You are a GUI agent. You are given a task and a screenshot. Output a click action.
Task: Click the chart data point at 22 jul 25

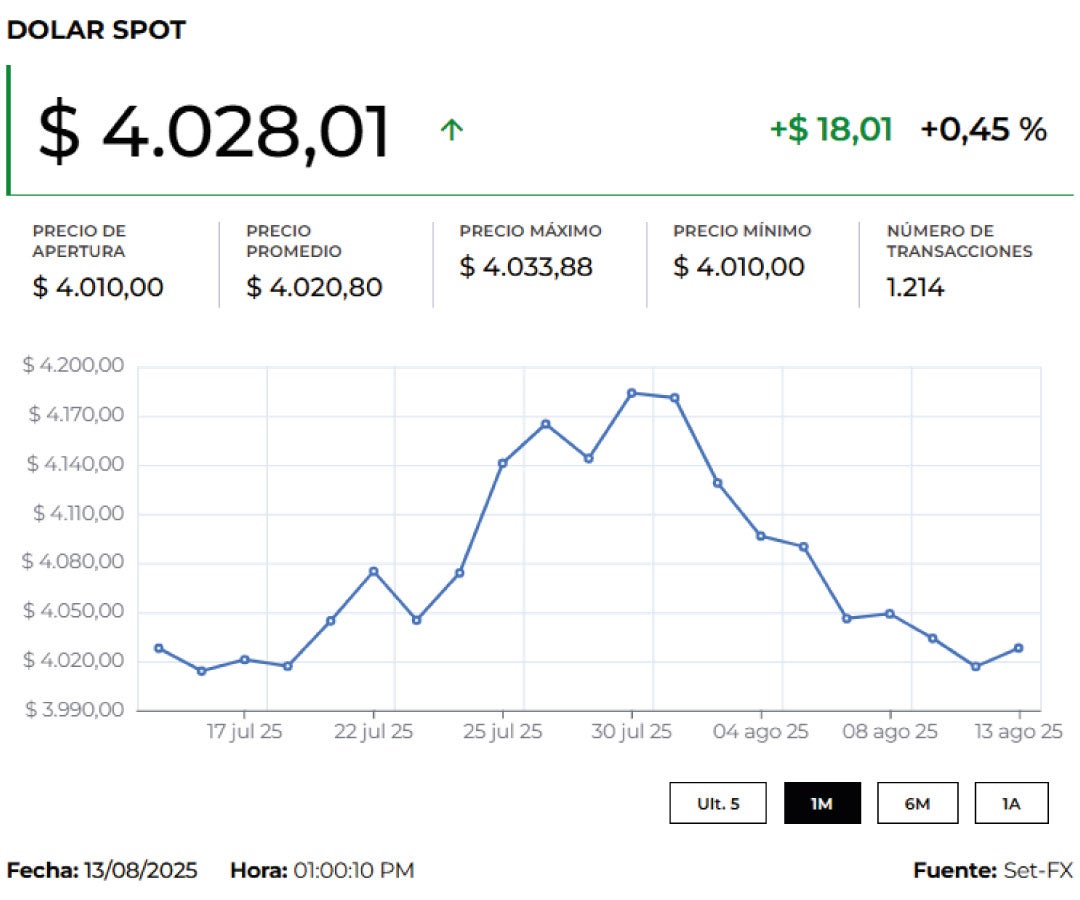(373, 571)
